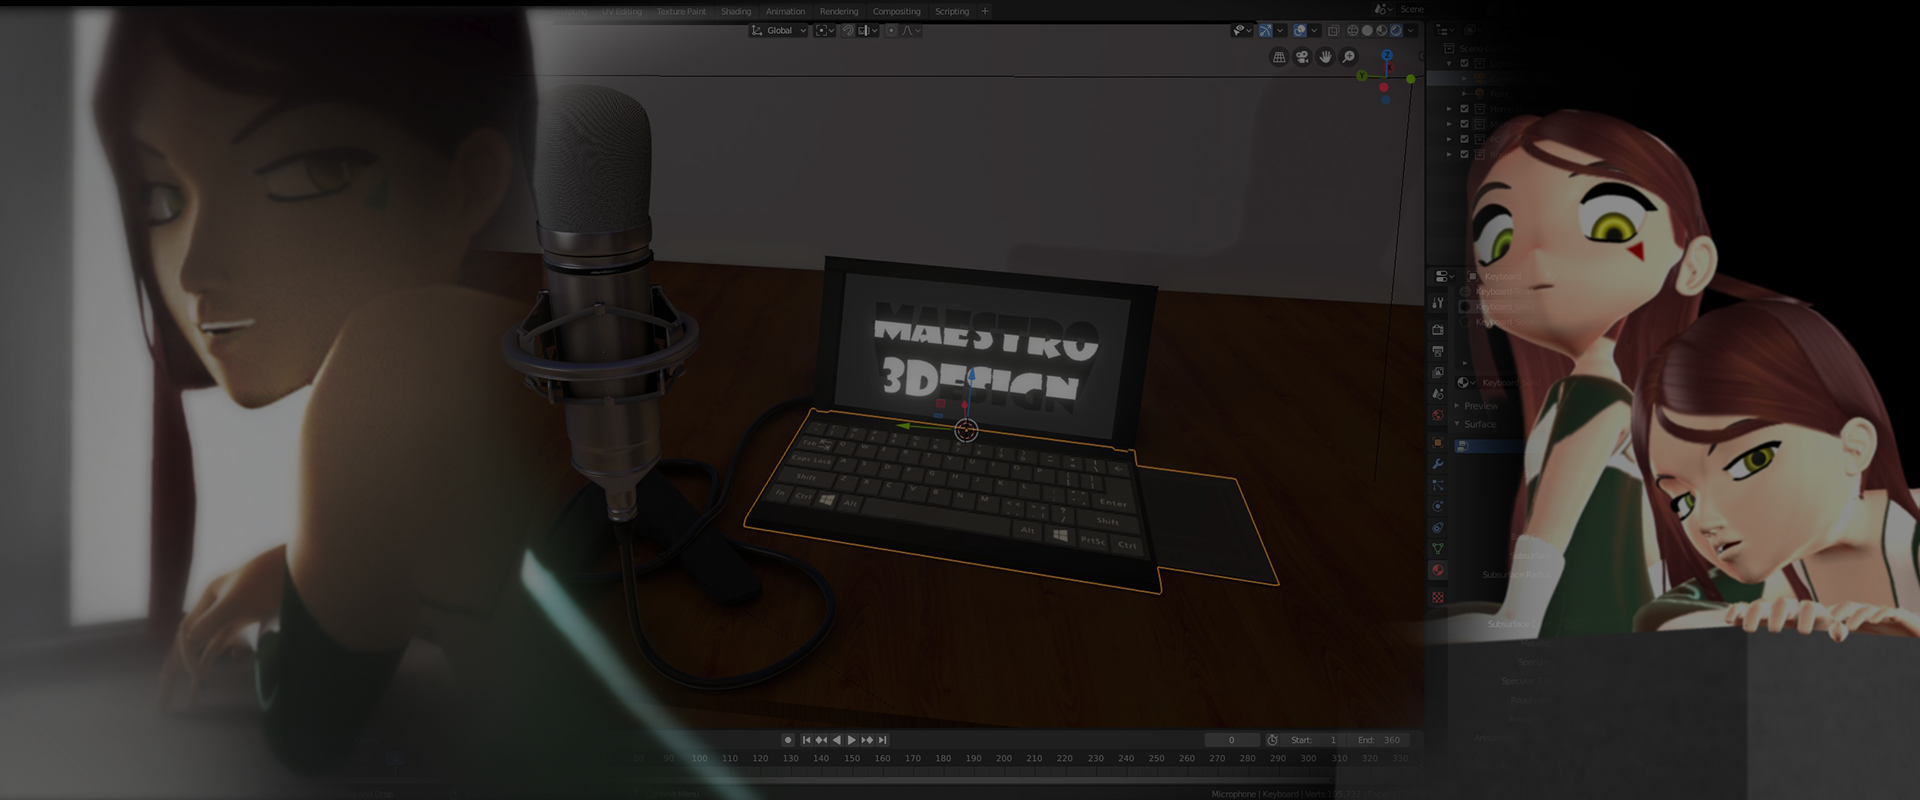Open the Physics properties tab
The height and width of the screenshot is (800, 1920).
[x=1438, y=506]
